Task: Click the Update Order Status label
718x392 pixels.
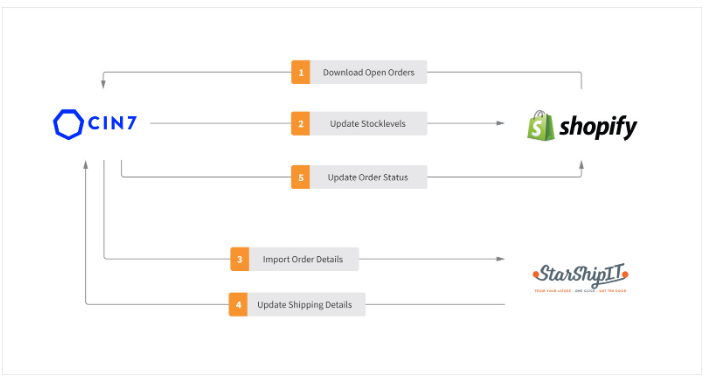Action: point(368,177)
